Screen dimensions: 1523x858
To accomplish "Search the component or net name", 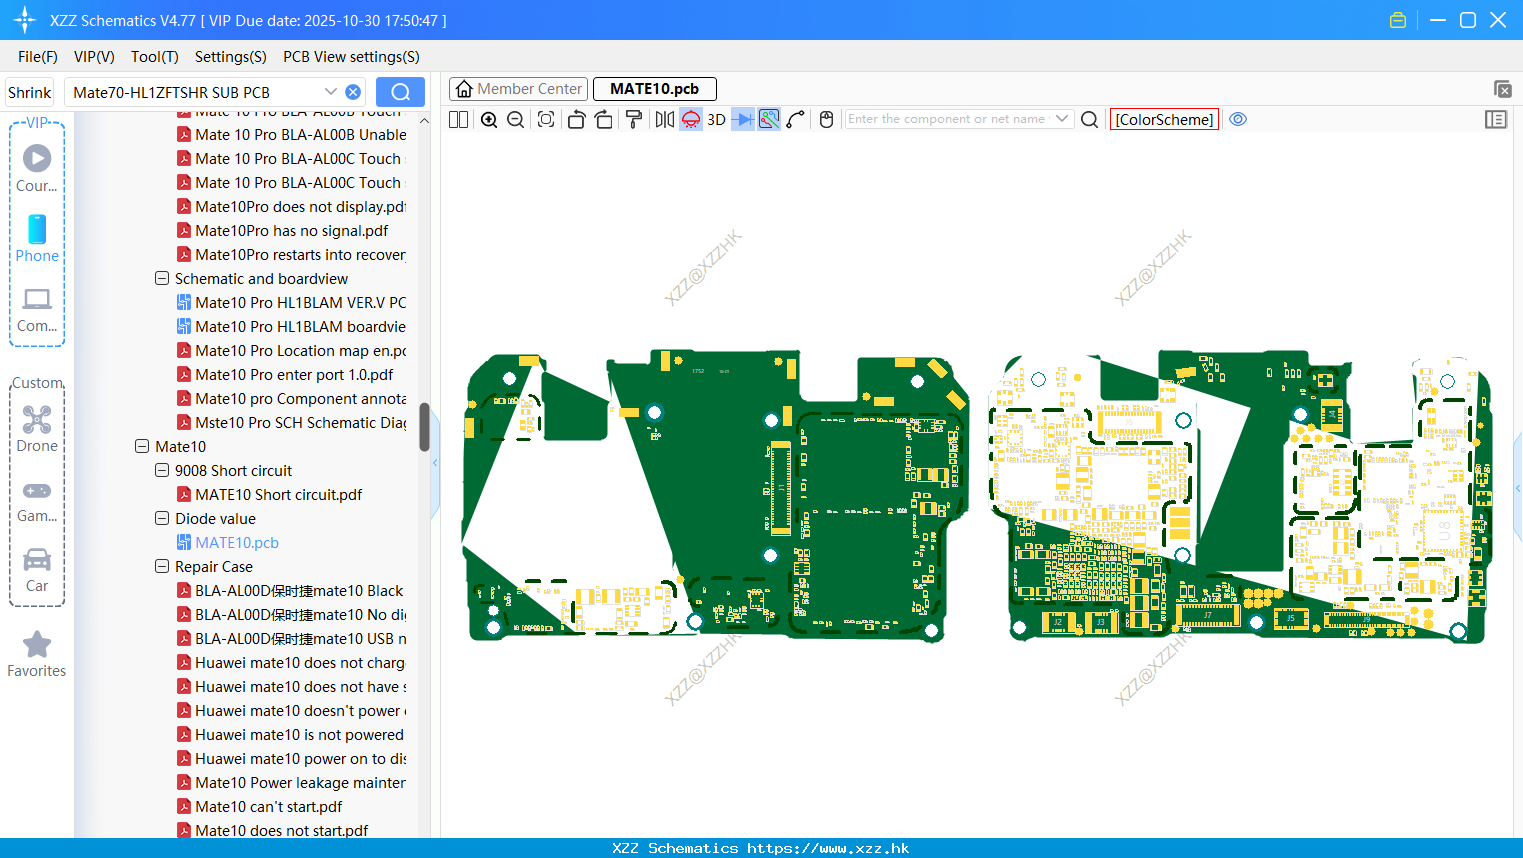I will pos(1090,119).
